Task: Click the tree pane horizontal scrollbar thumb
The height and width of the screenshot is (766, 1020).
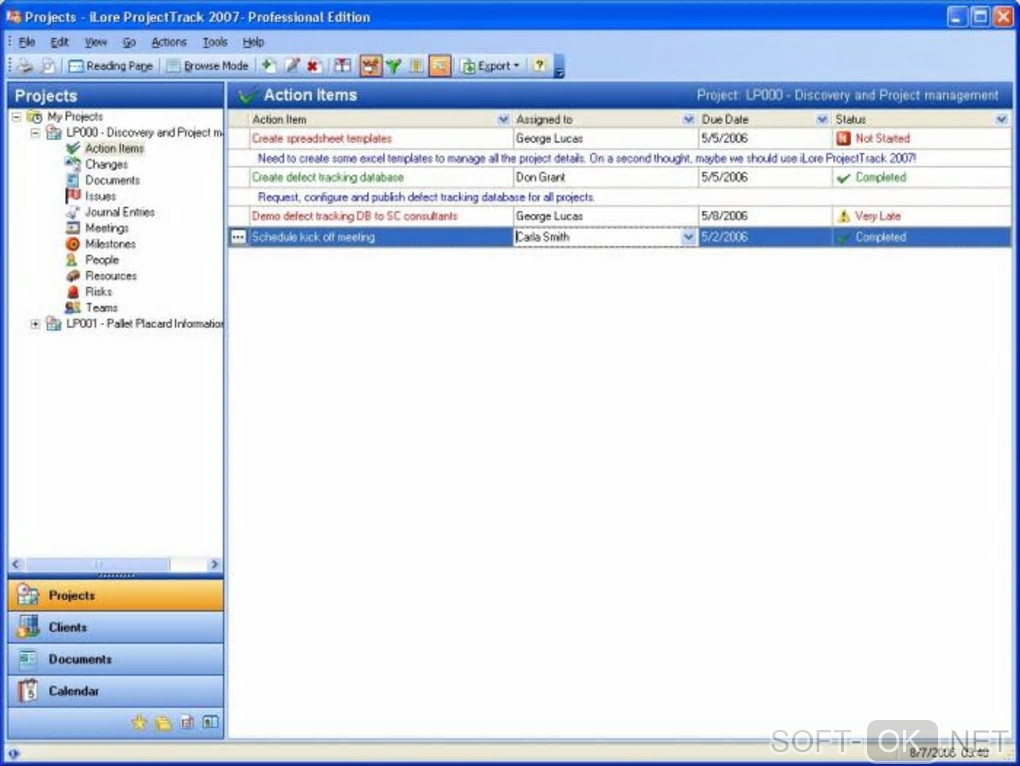Action: pyautogui.click(x=98, y=564)
